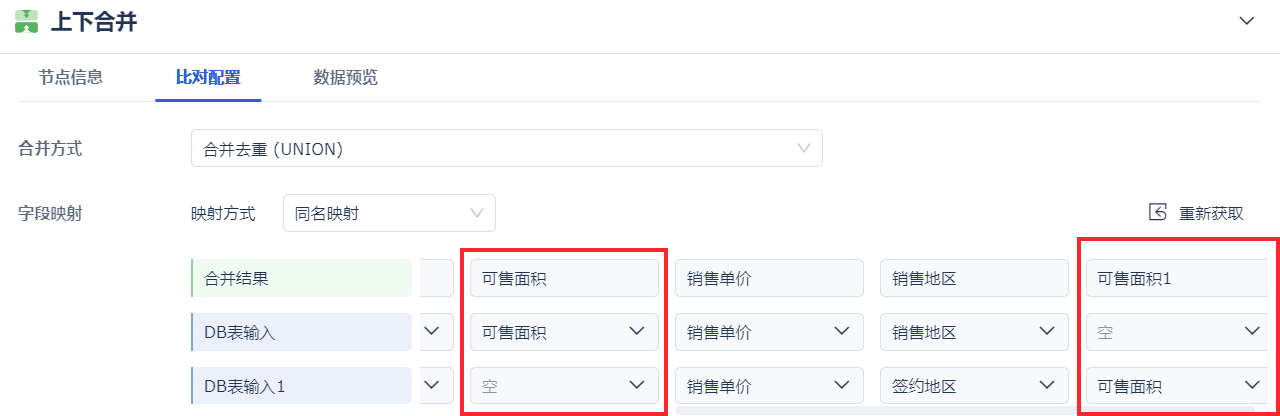Viewport: 1280px width, 416px height.
Task: Click the 合并结果 row label
Action: point(301,279)
